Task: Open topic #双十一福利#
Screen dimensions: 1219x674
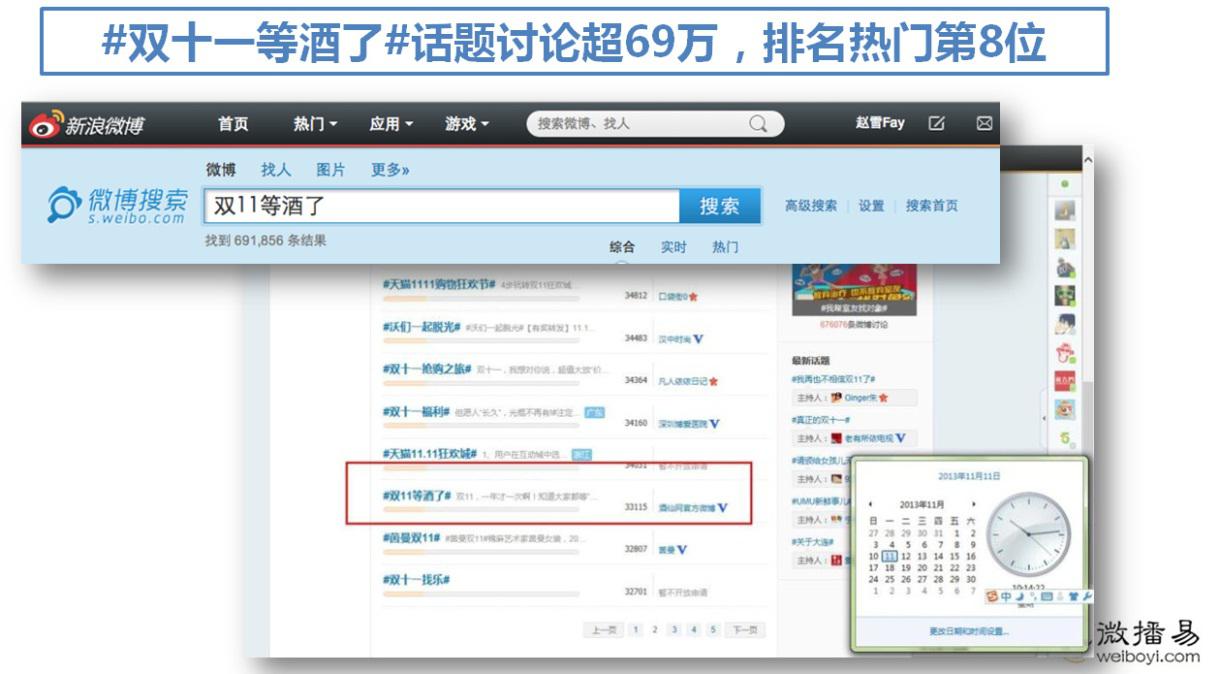Action: coord(415,411)
